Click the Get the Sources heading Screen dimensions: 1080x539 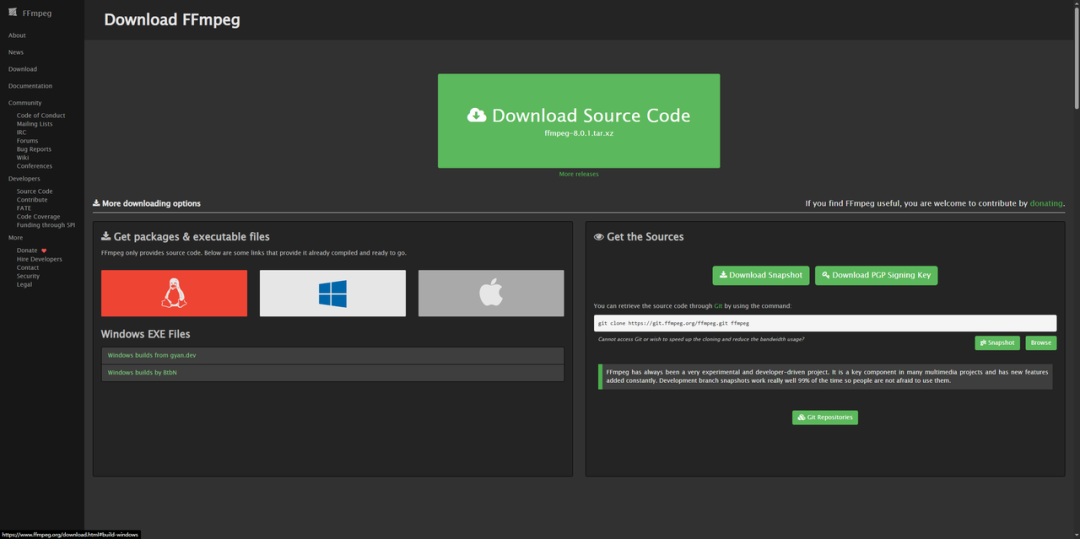pos(638,237)
